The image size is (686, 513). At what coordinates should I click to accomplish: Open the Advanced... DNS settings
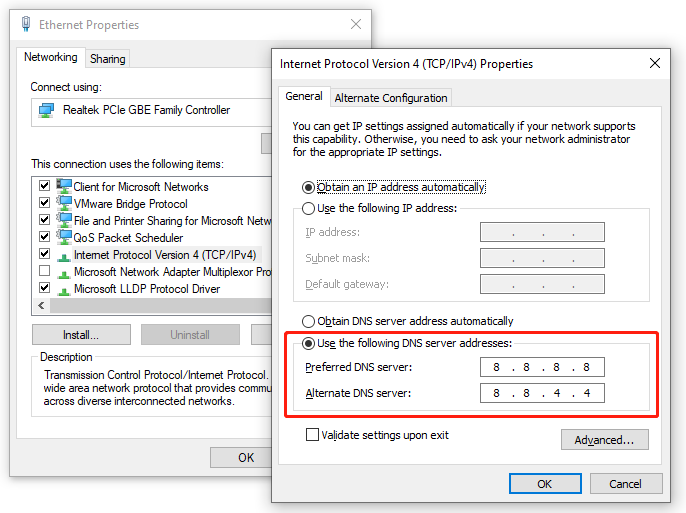pos(605,440)
